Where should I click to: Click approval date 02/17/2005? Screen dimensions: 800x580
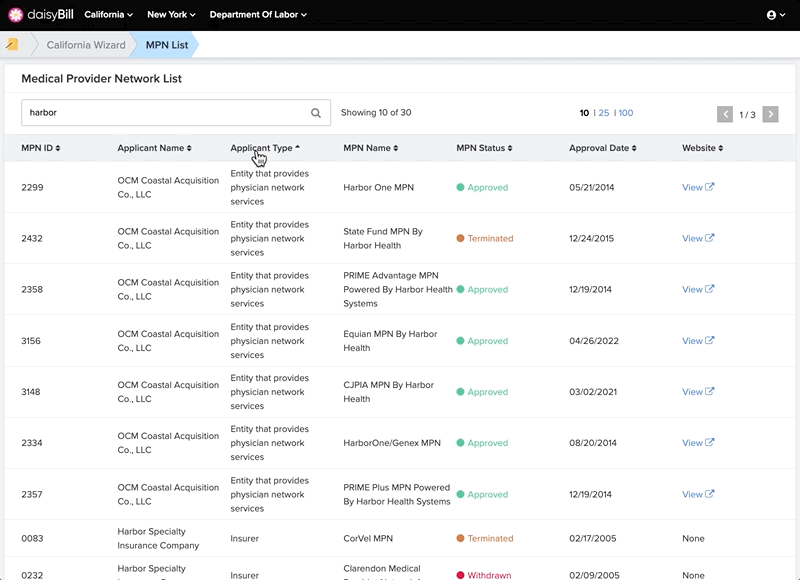pyautogui.click(x=593, y=538)
